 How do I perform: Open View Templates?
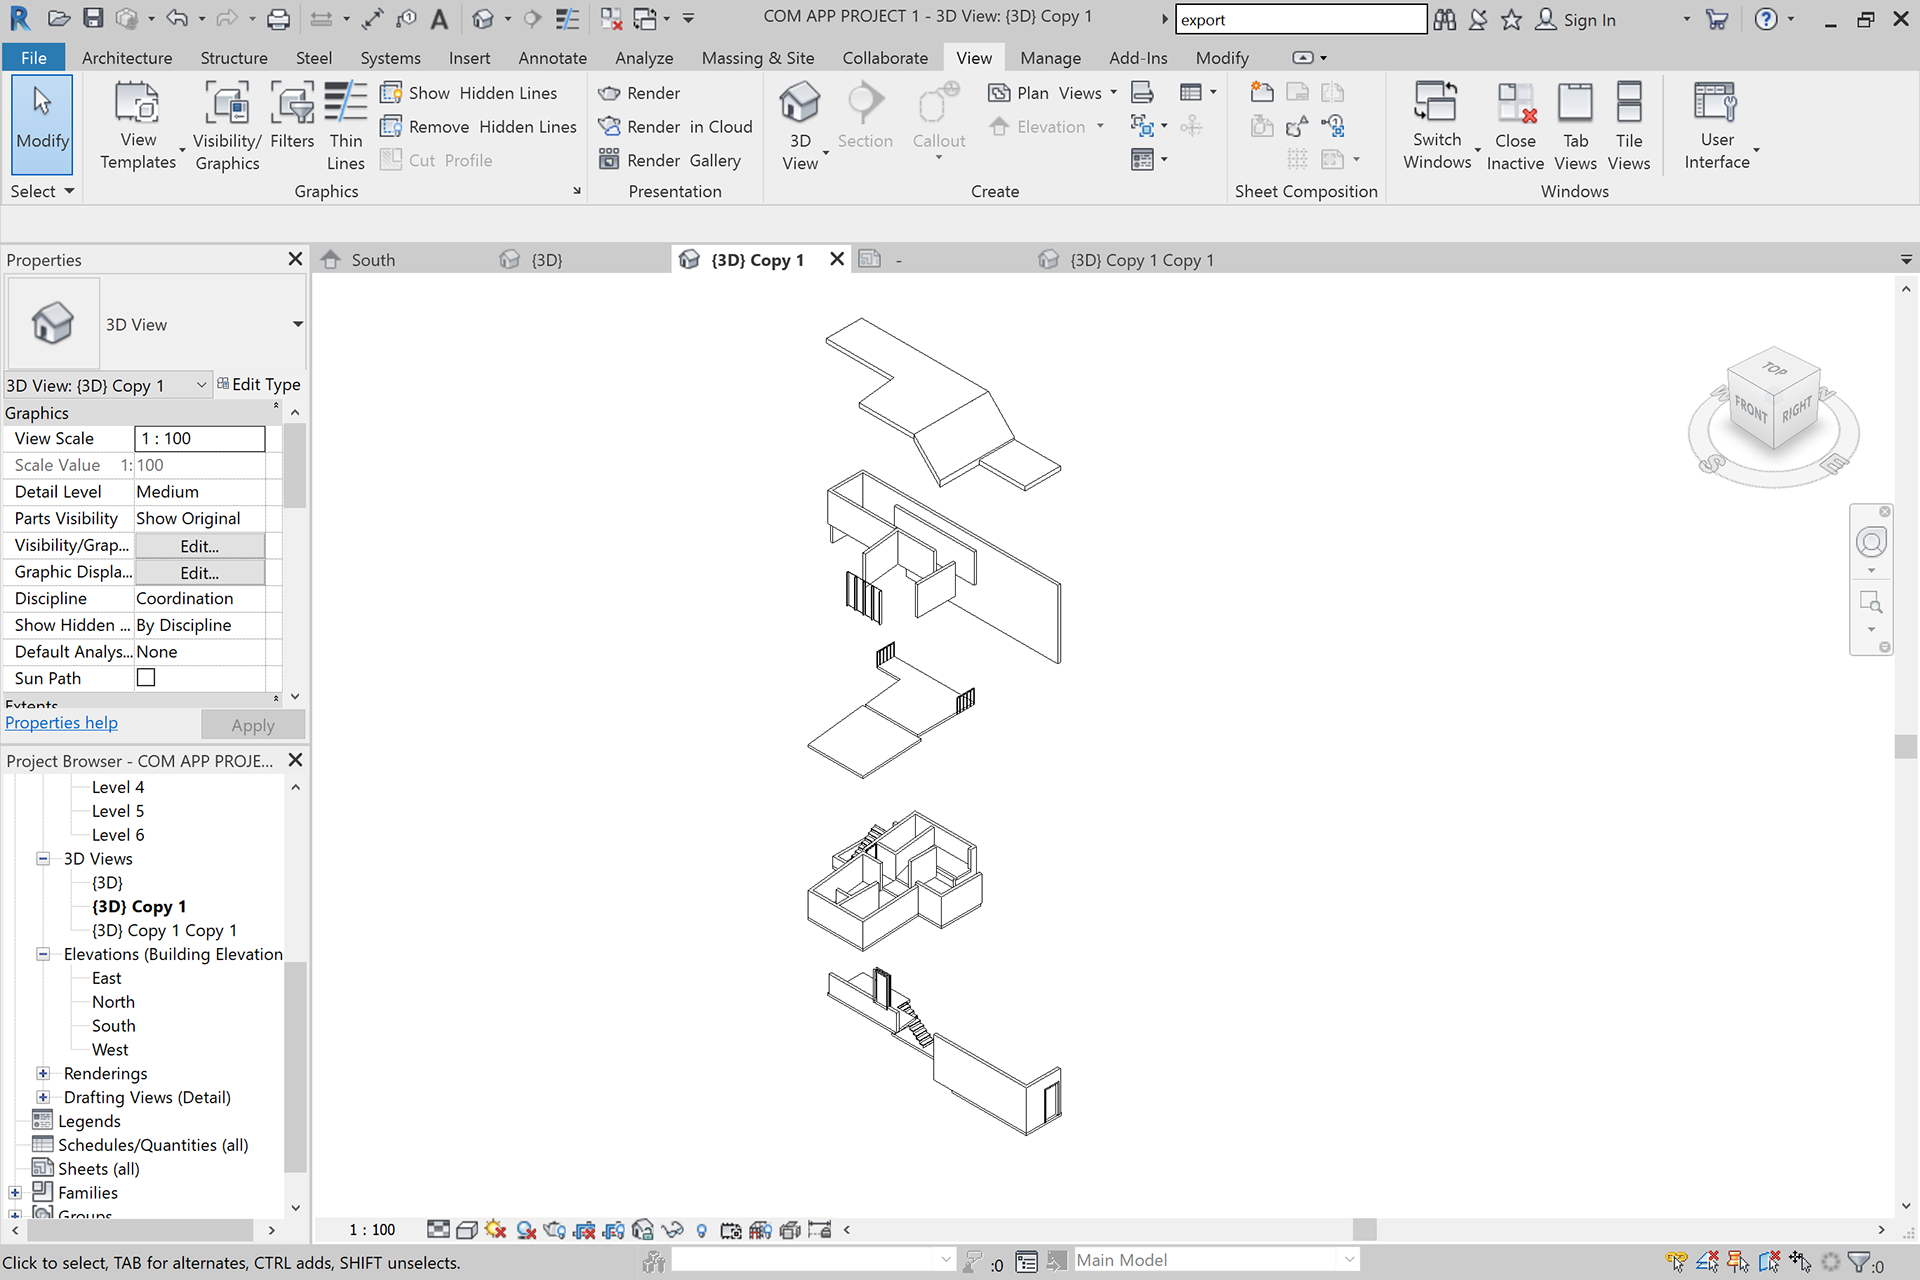(138, 128)
